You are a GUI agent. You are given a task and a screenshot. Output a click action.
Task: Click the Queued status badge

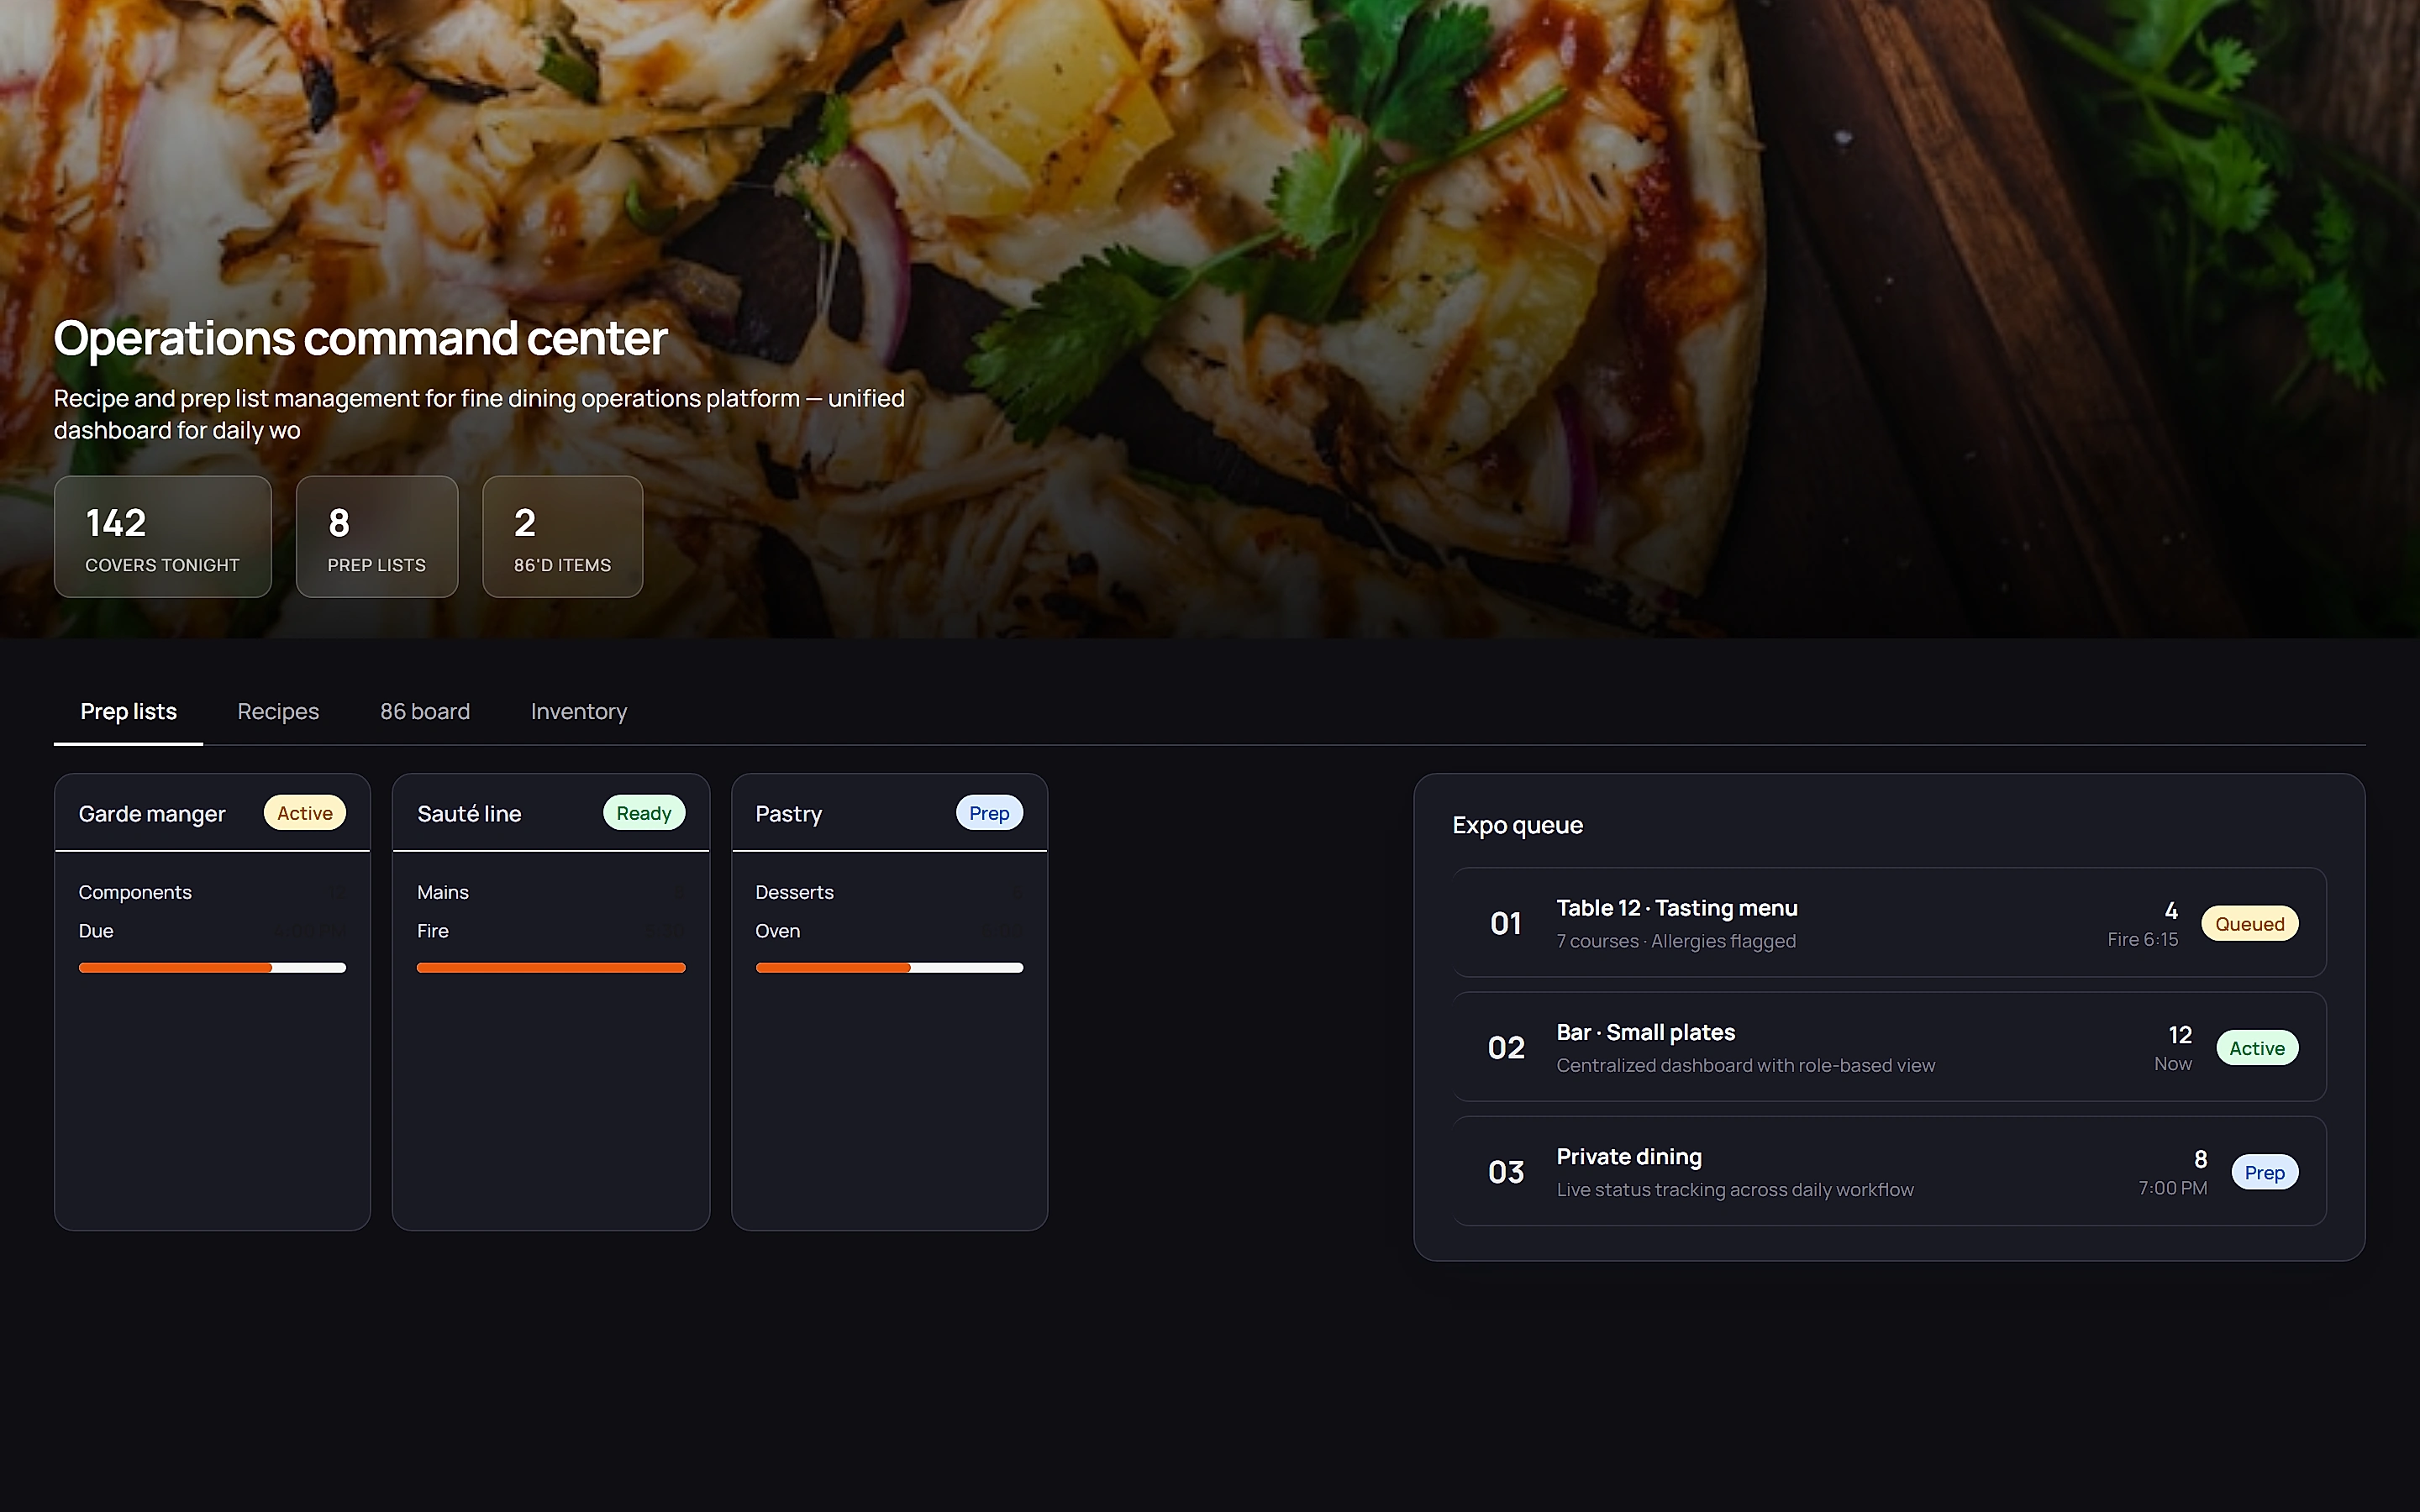(2250, 924)
